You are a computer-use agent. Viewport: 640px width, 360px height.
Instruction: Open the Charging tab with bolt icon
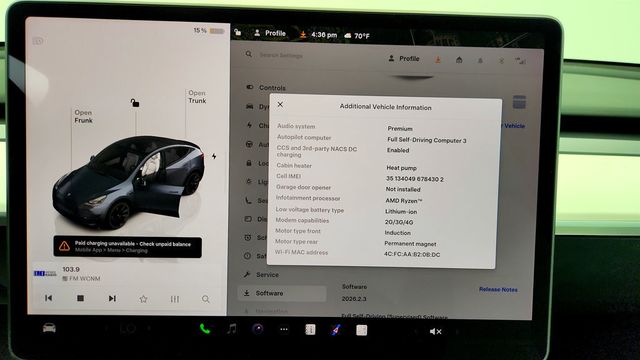[x=257, y=125]
